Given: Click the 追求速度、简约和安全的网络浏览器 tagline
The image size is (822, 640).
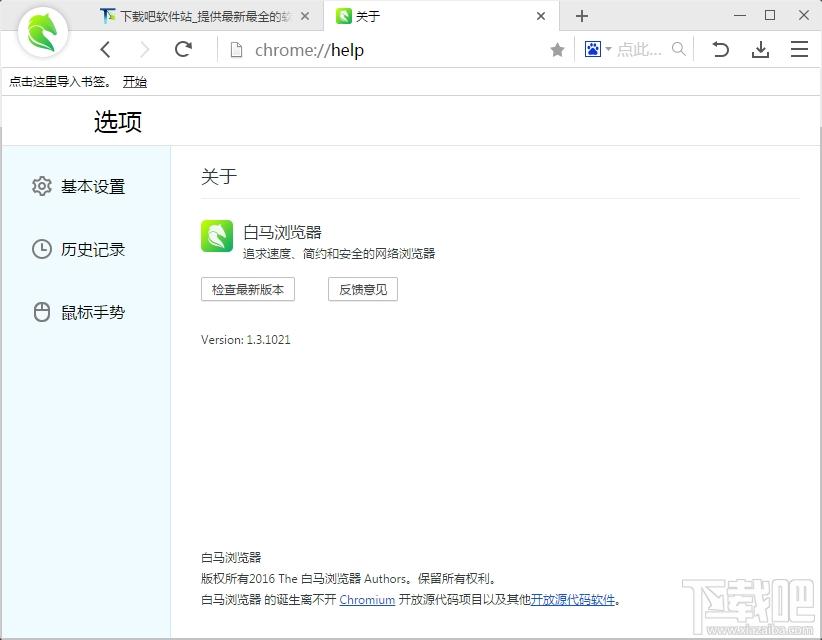Looking at the screenshot, I should point(339,254).
